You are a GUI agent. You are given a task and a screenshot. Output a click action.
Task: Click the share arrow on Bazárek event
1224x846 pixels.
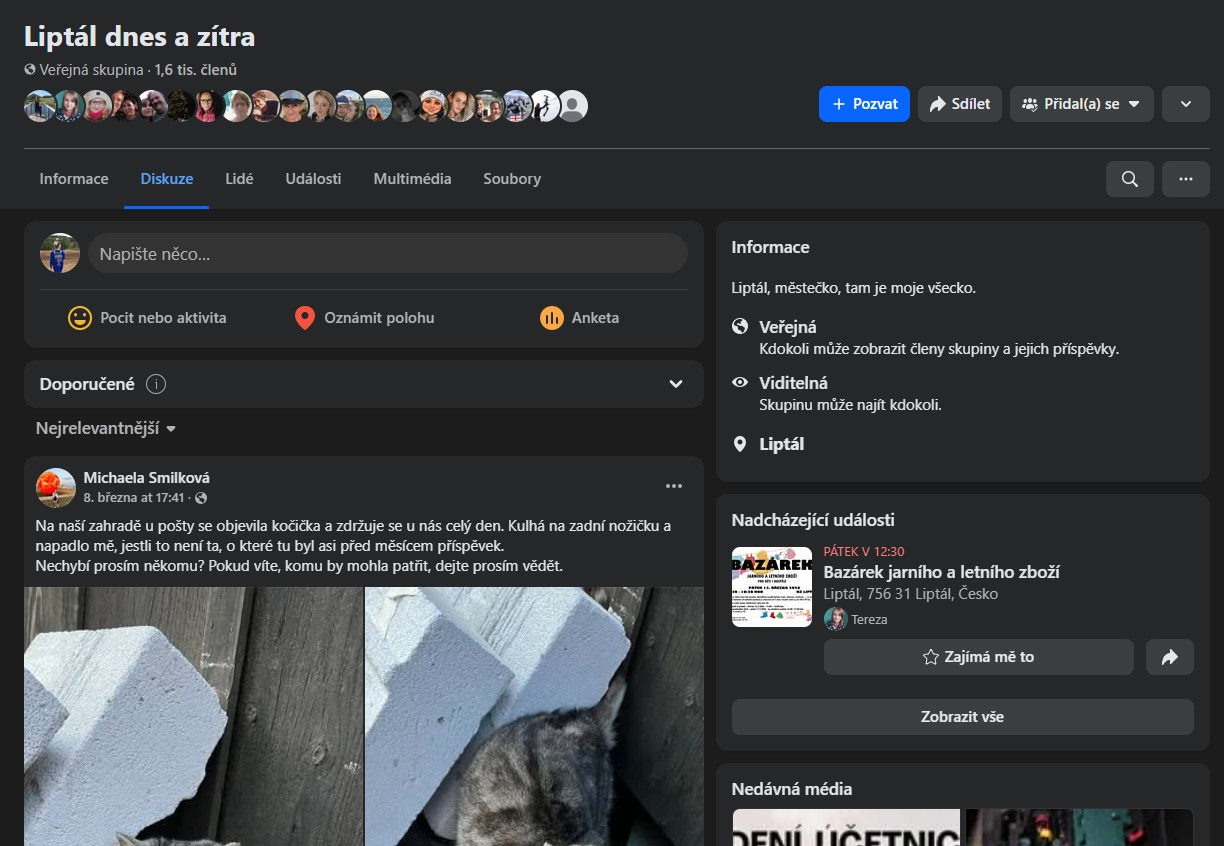point(1169,657)
